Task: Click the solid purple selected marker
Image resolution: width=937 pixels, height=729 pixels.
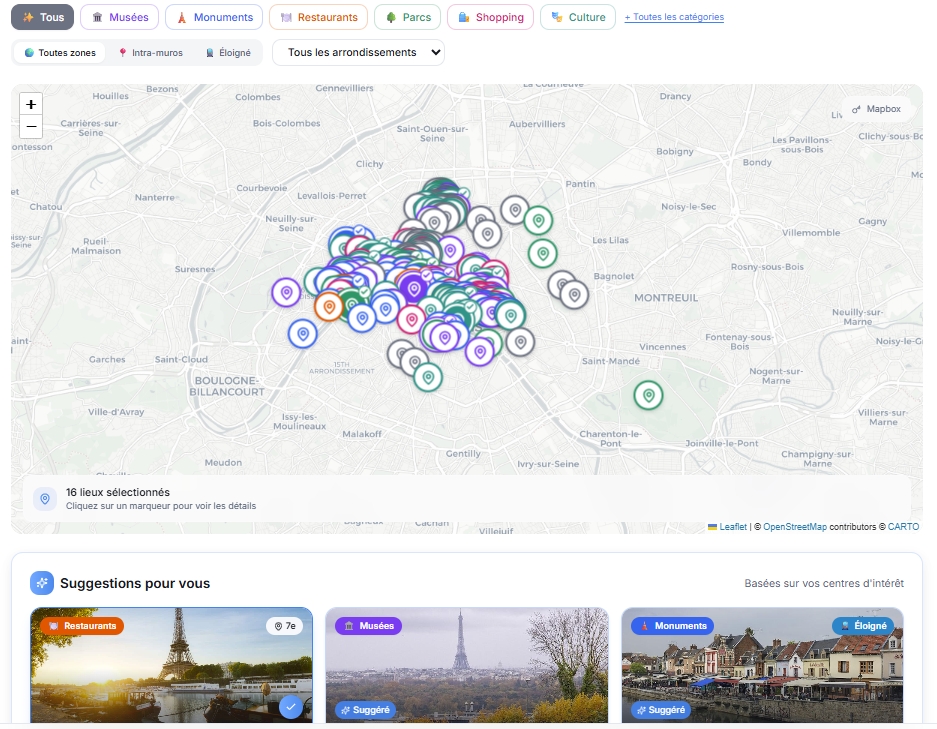Action: click(x=414, y=289)
